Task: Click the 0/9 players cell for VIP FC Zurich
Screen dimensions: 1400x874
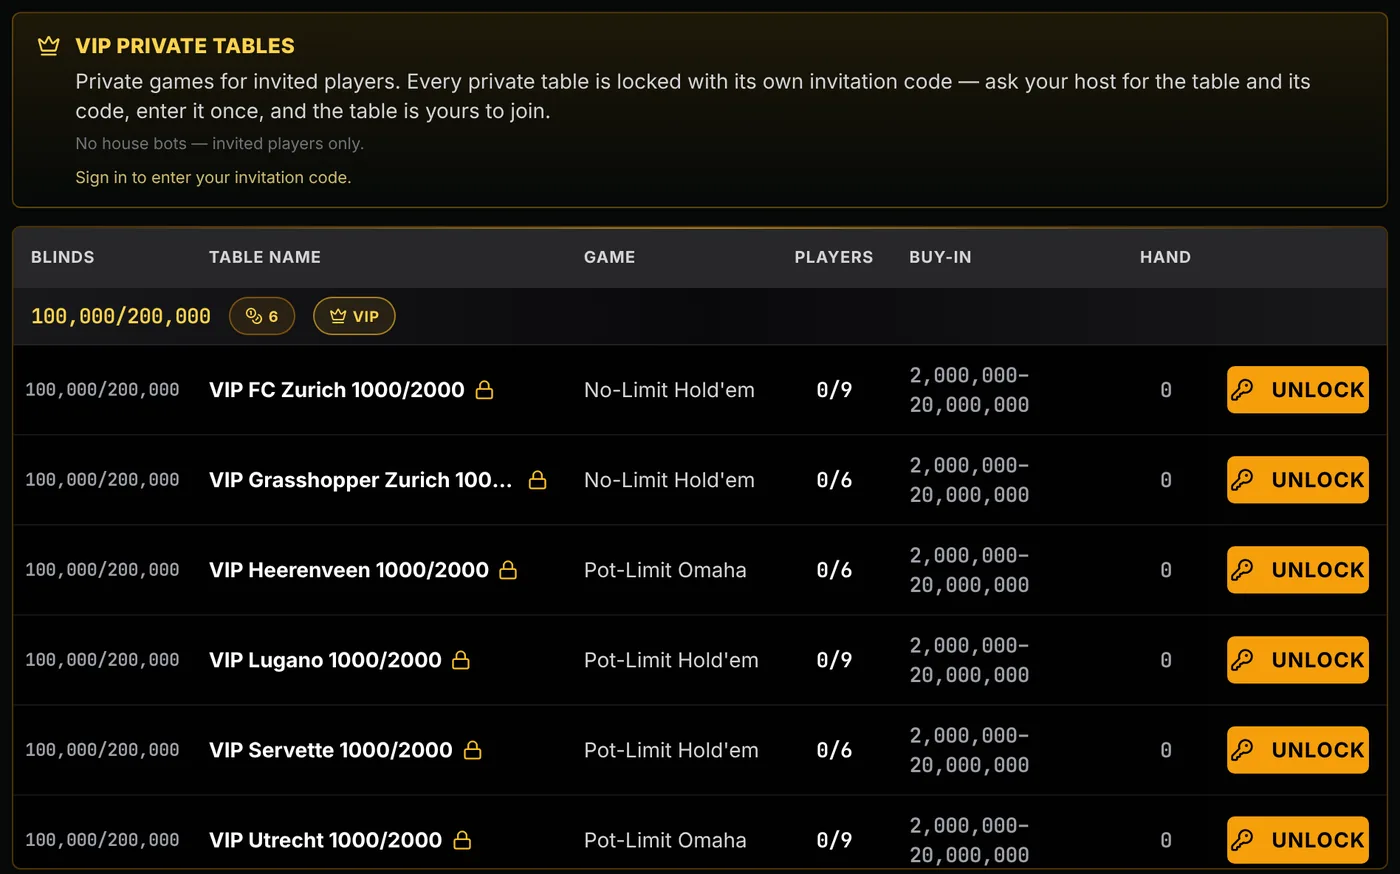Action: [x=834, y=390]
